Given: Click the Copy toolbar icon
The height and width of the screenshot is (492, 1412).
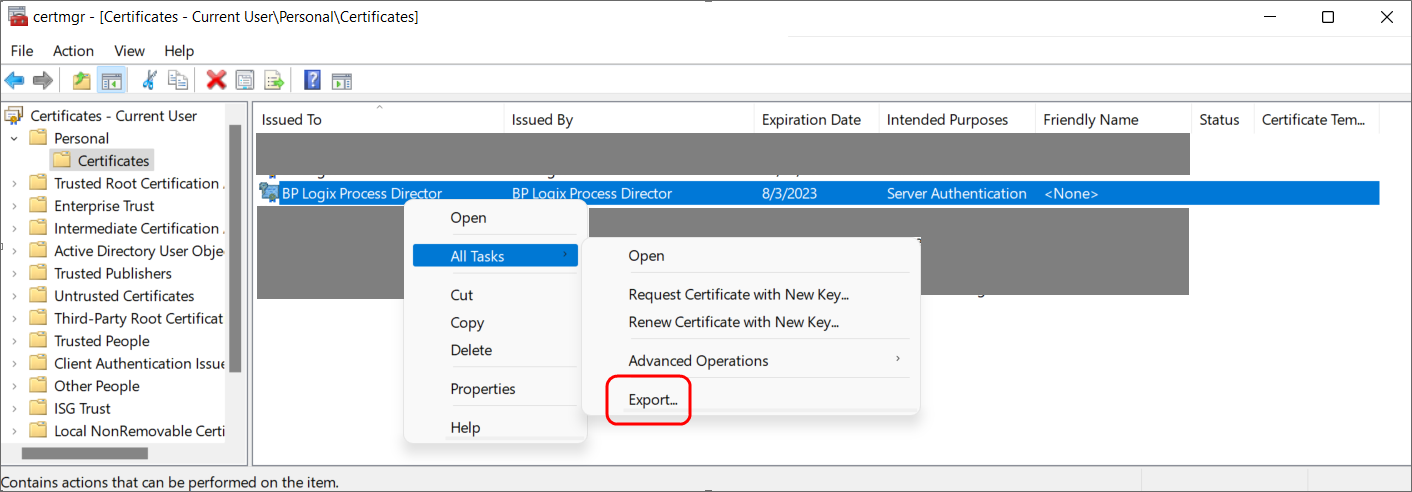Looking at the screenshot, I should [x=178, y=80].
